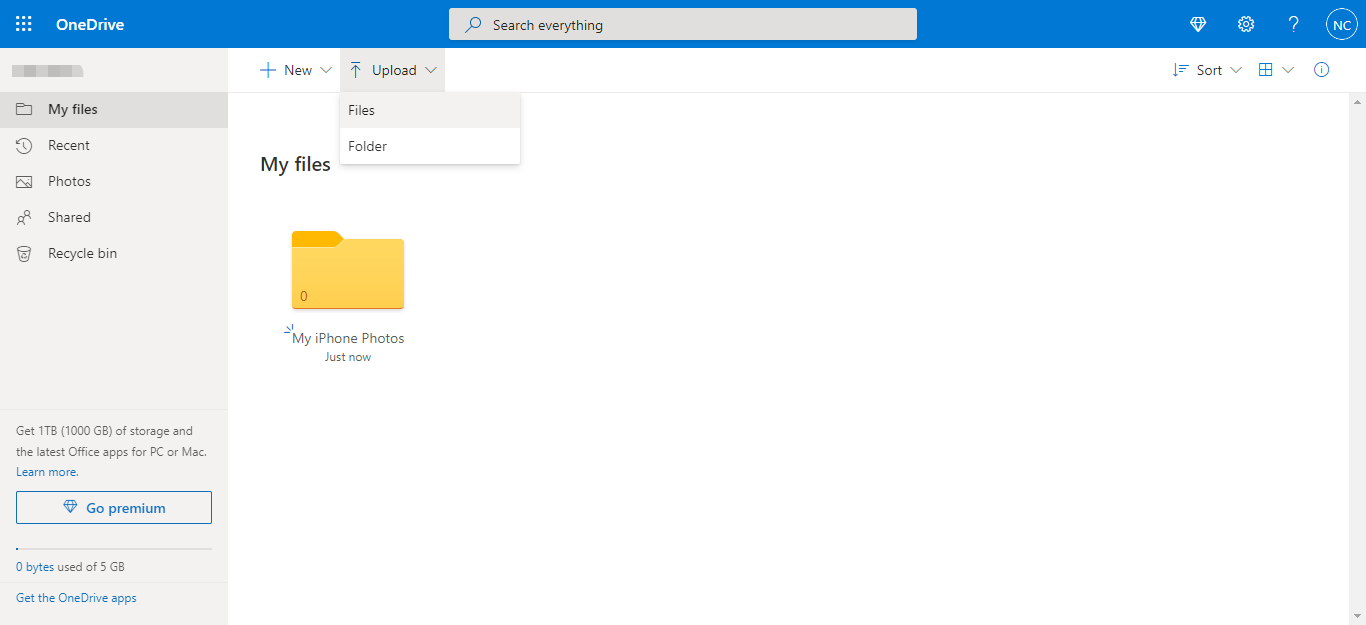Viewport: 1366px width, 625px height.
Task: Open OneDrive settings gear
Action: [x=1245, y=23]
